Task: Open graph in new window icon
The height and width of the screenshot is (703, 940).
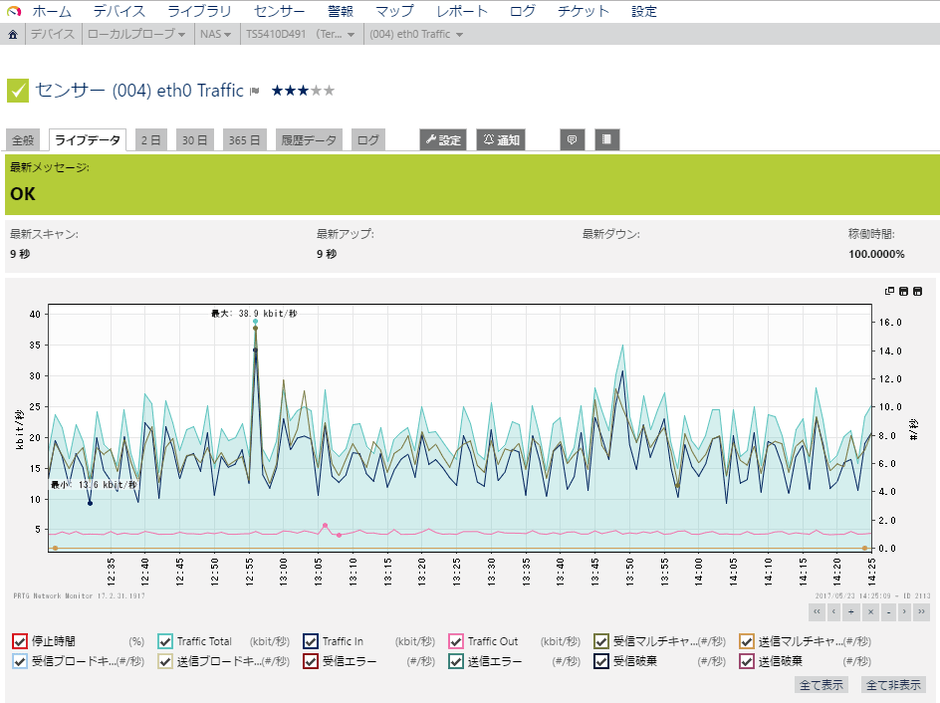Action: pyautogui.click(x=889, y=291)
